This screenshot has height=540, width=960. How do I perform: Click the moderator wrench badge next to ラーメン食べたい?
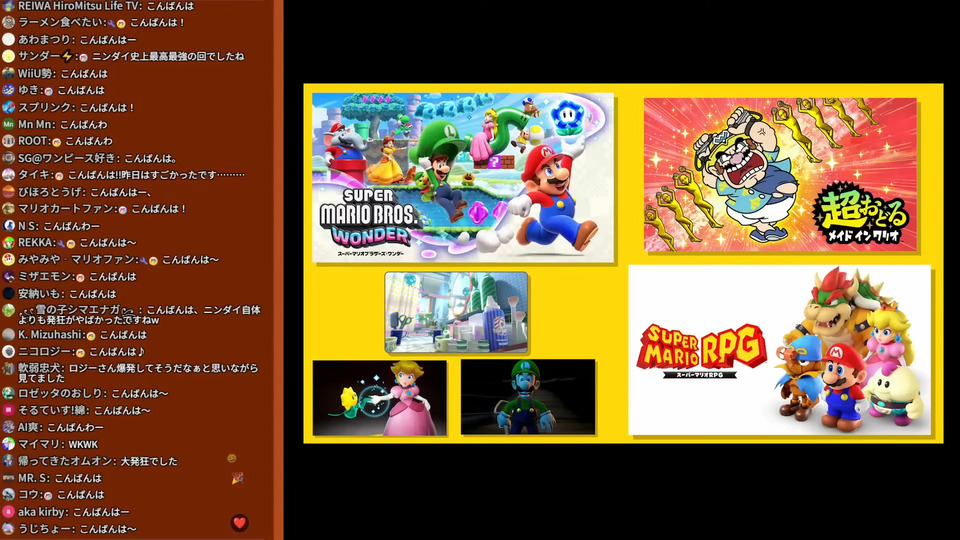pos(111,23)
